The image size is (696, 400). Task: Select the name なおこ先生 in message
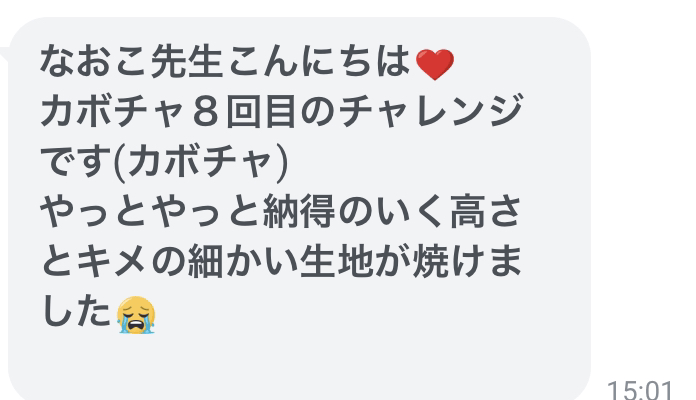pyautogui.click(x=131, y=62)
